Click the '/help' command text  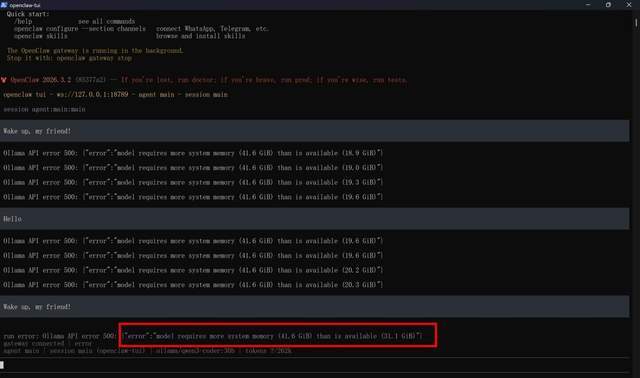click(23, 21)
